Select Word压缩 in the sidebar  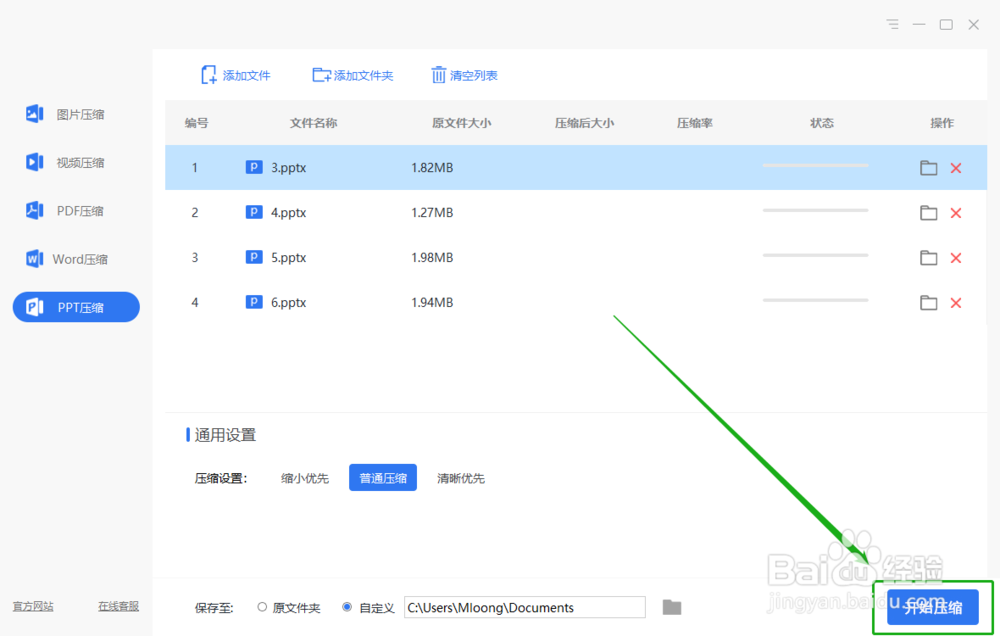[x=66, y=259]
